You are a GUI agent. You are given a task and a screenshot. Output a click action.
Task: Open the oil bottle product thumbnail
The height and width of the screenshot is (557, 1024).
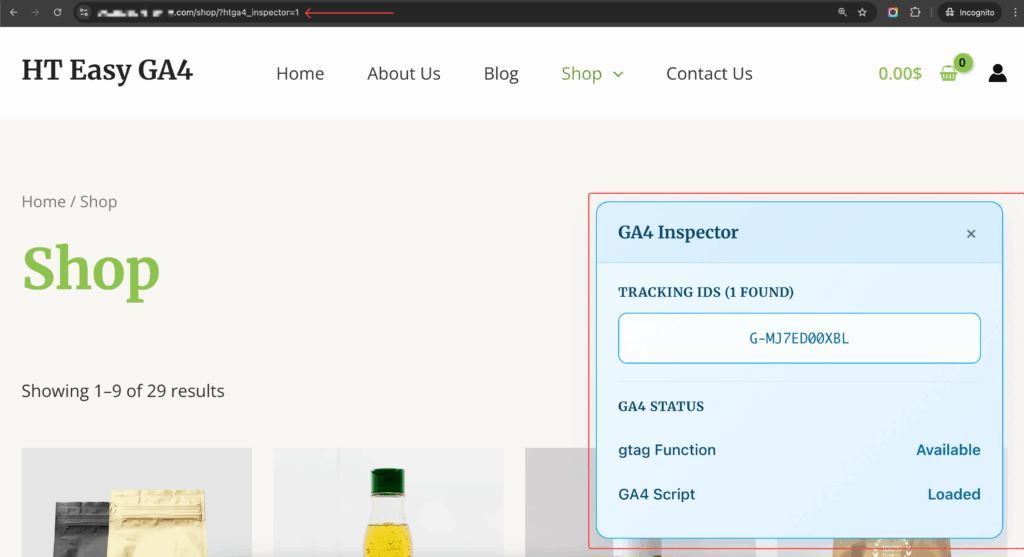click(389, 502)
